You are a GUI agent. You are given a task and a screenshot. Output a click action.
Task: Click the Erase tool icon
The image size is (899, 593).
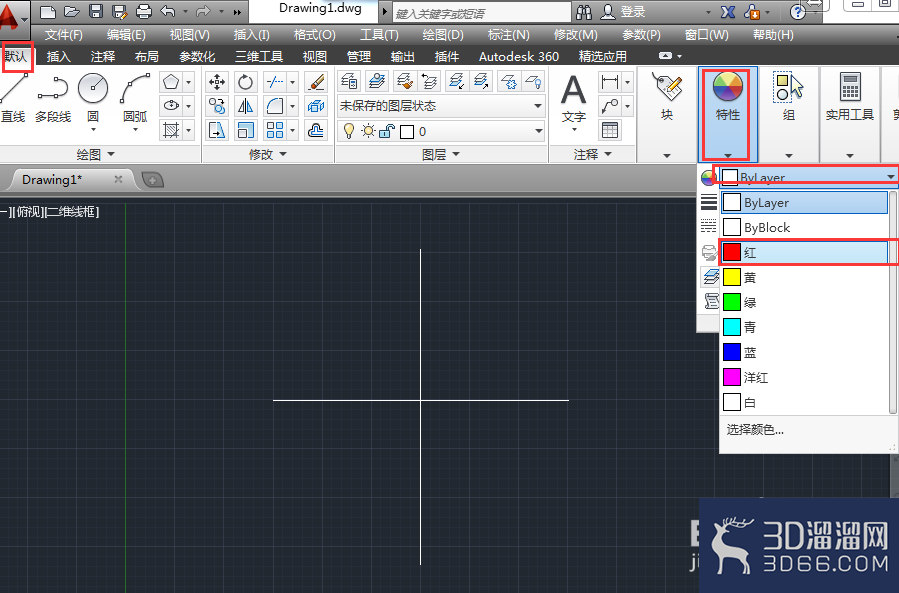click(x=316, y=82)
